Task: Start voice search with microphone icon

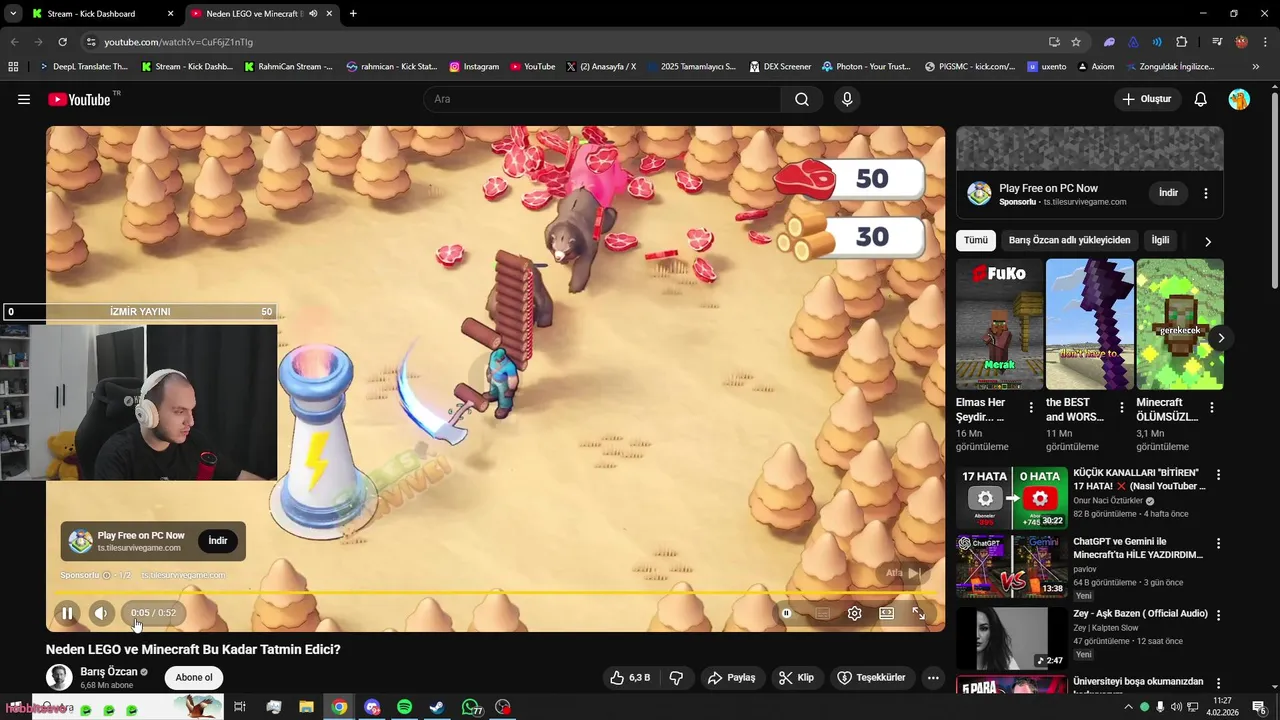Action: (847, 99)
